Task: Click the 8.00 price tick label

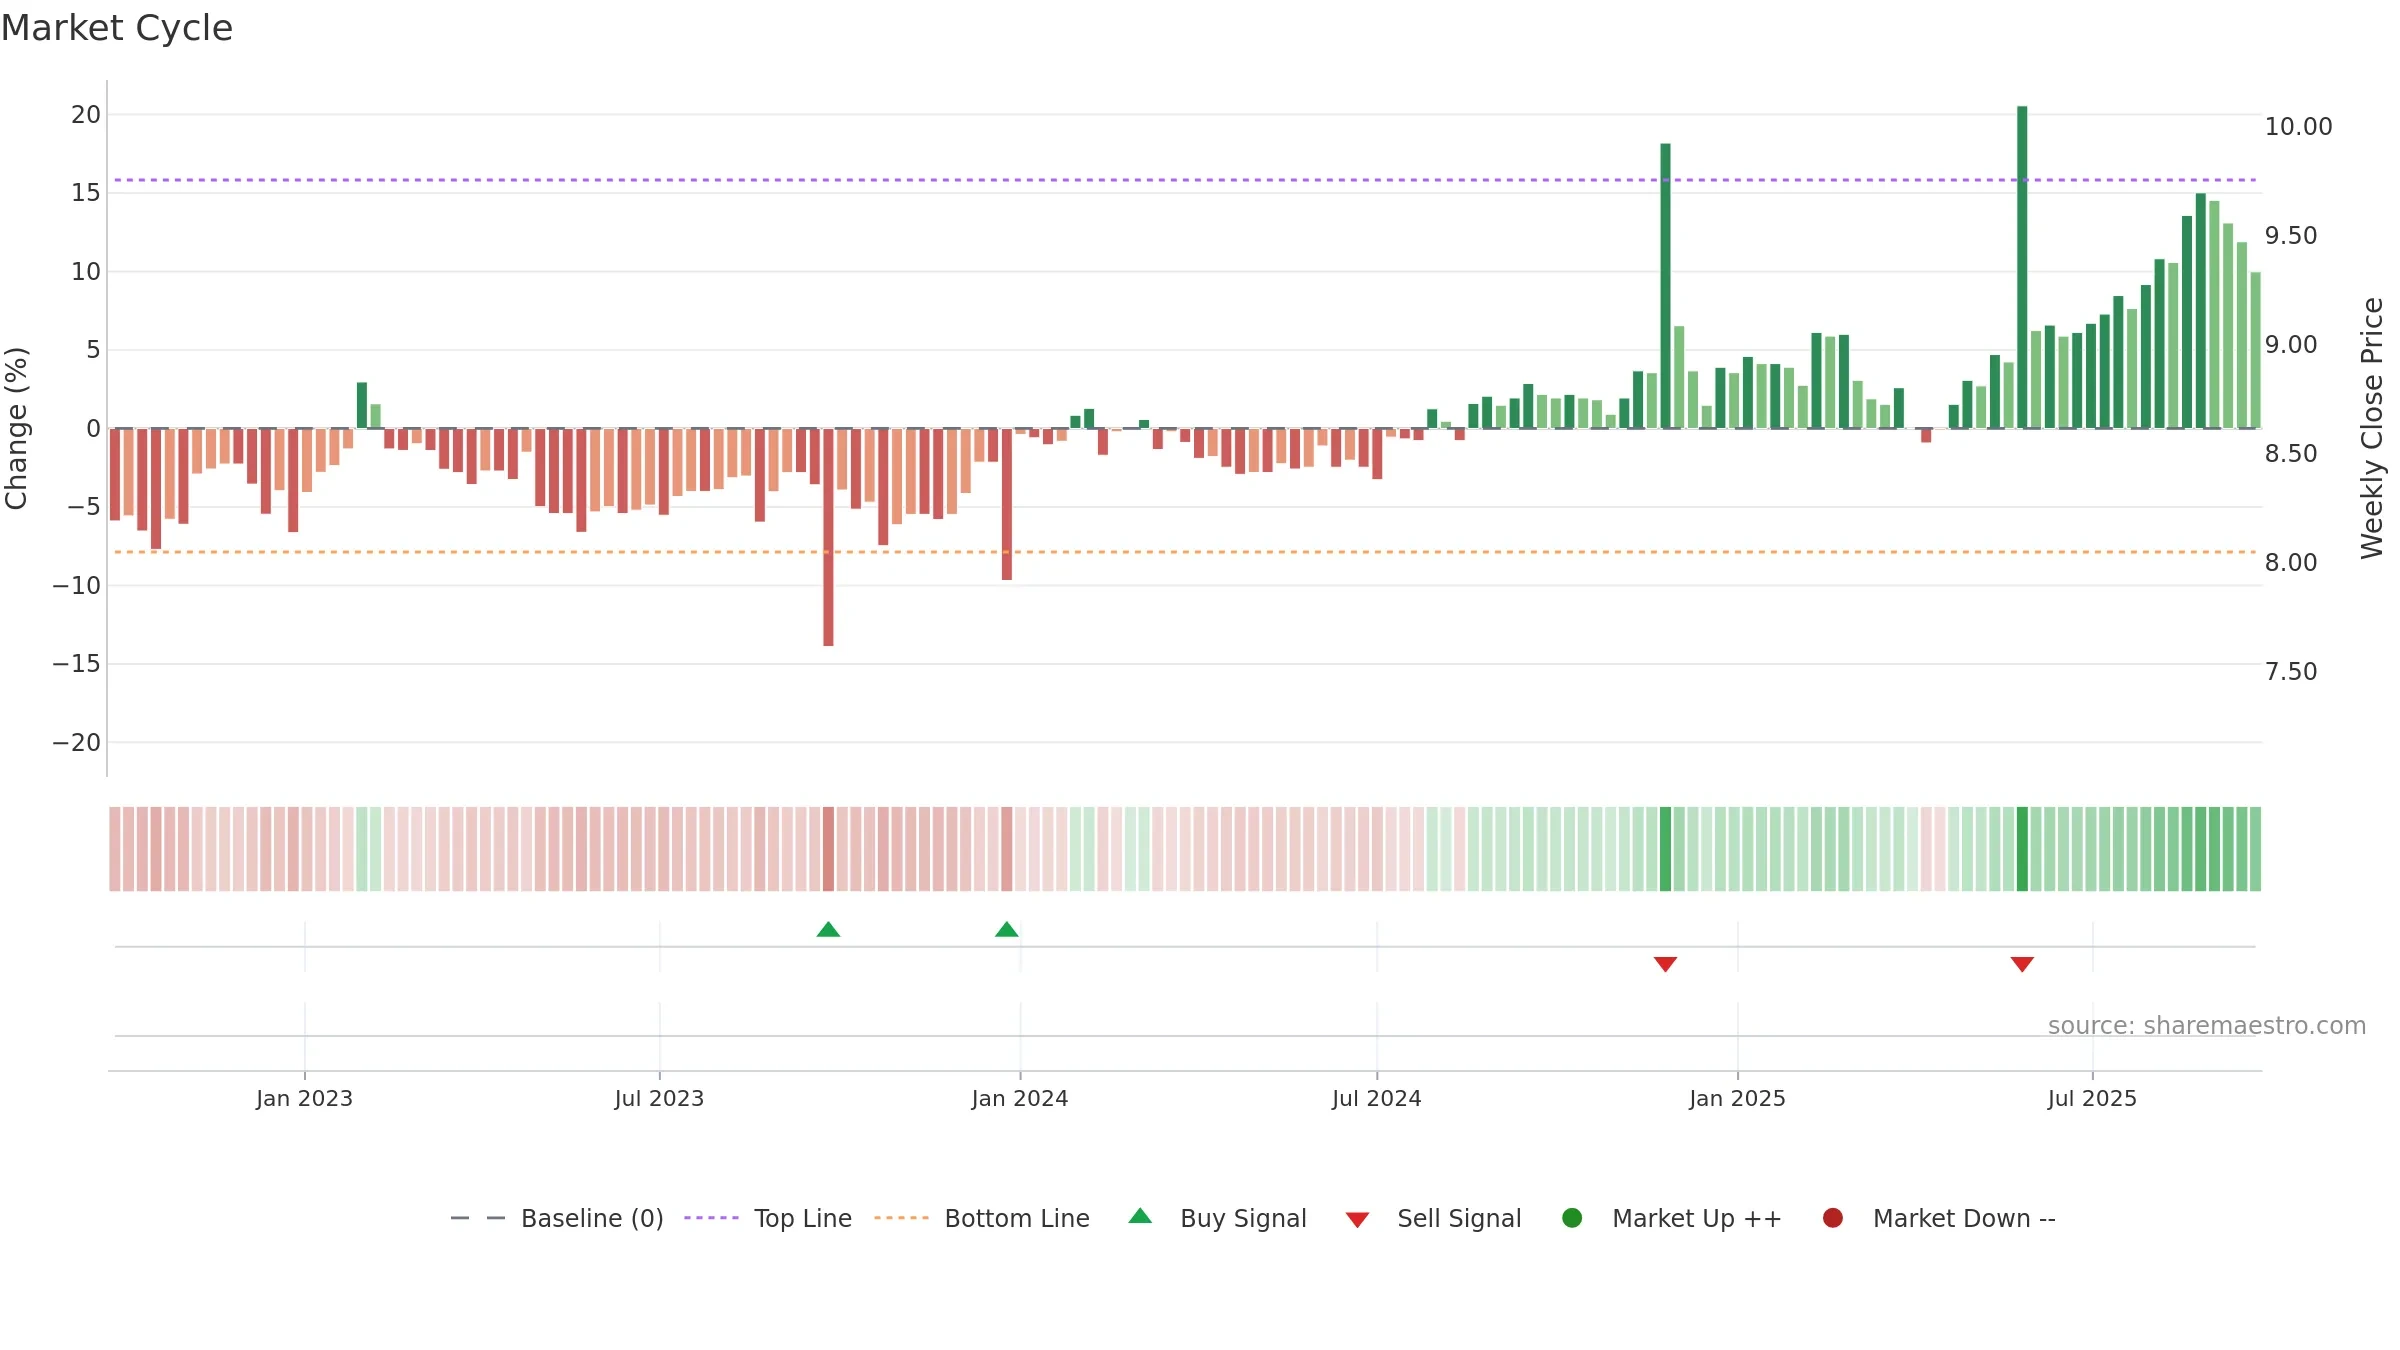Action: pos(2290,563)
